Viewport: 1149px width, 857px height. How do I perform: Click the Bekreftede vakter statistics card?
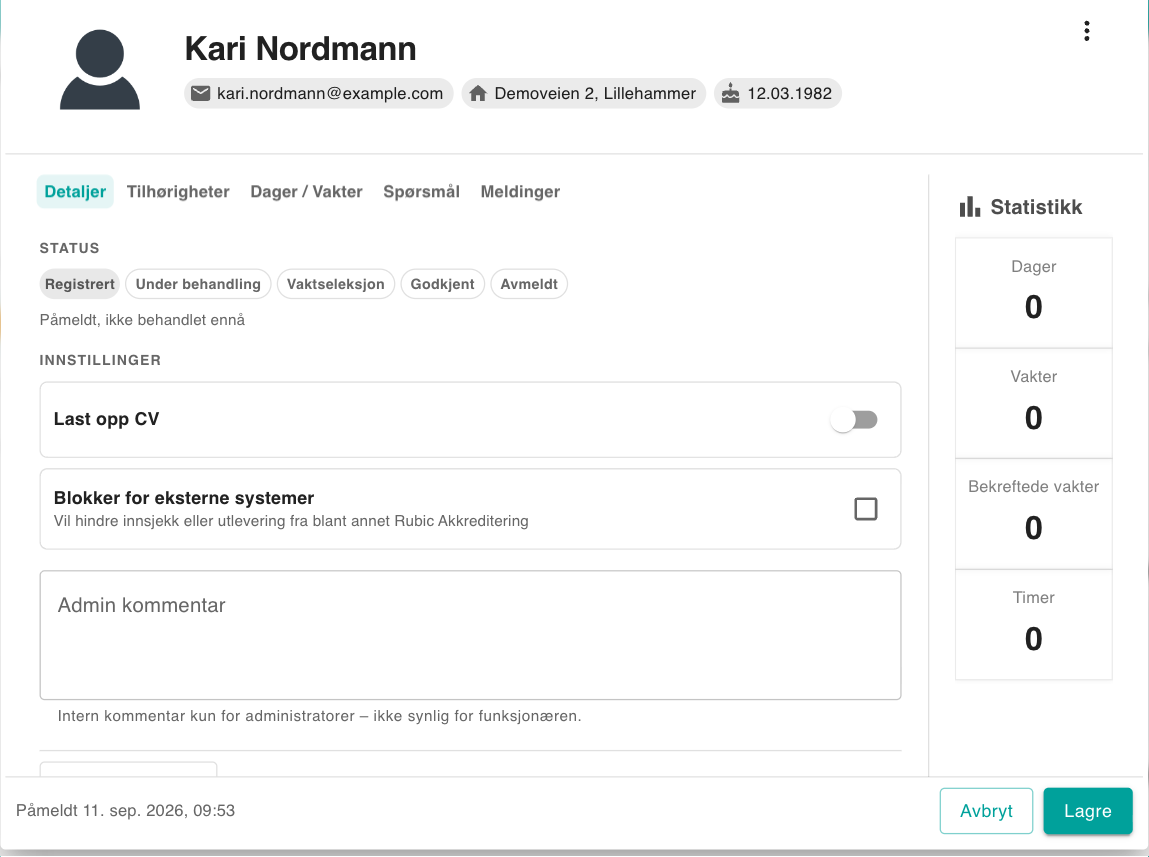(x=1034, y=514)
